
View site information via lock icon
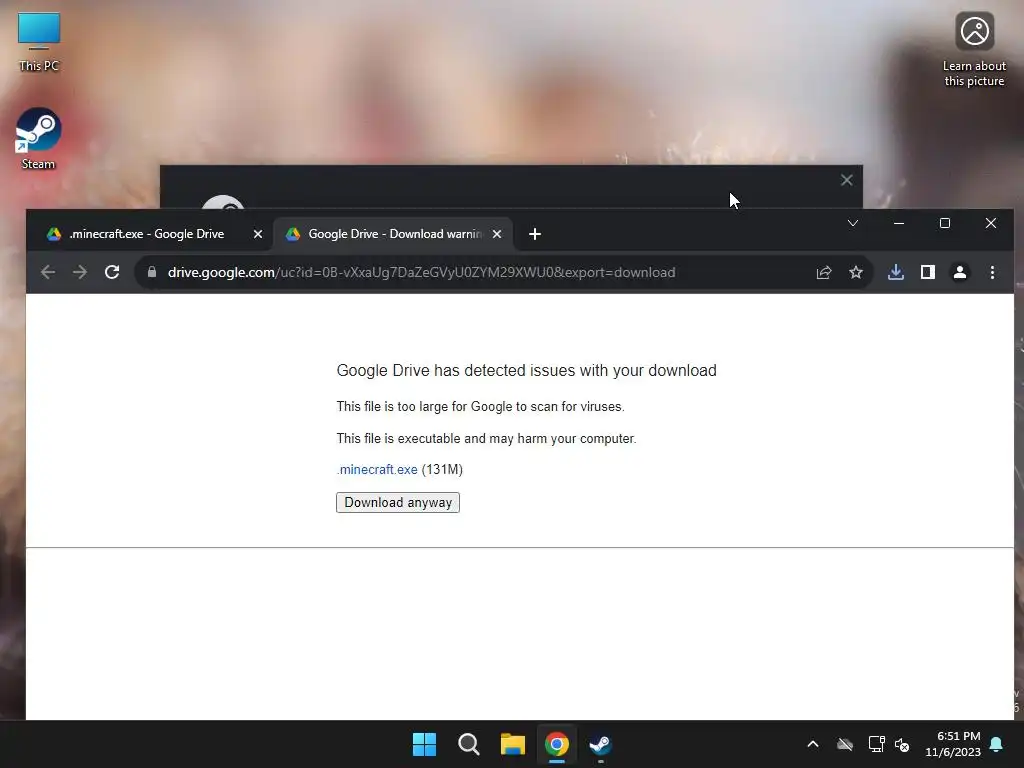152,272
